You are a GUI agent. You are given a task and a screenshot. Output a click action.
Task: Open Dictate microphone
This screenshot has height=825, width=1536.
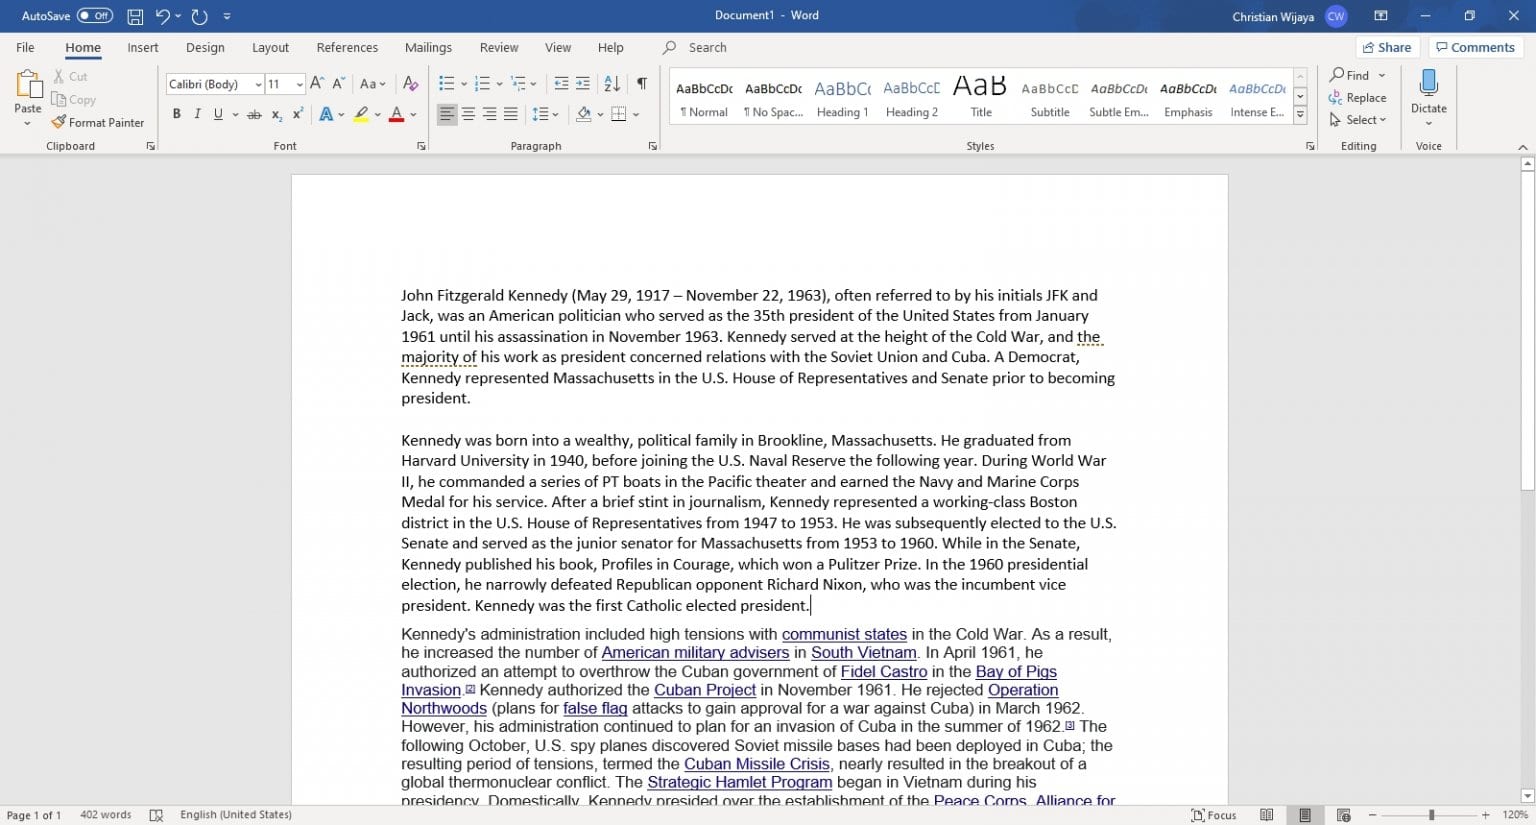pos(1428,84)
